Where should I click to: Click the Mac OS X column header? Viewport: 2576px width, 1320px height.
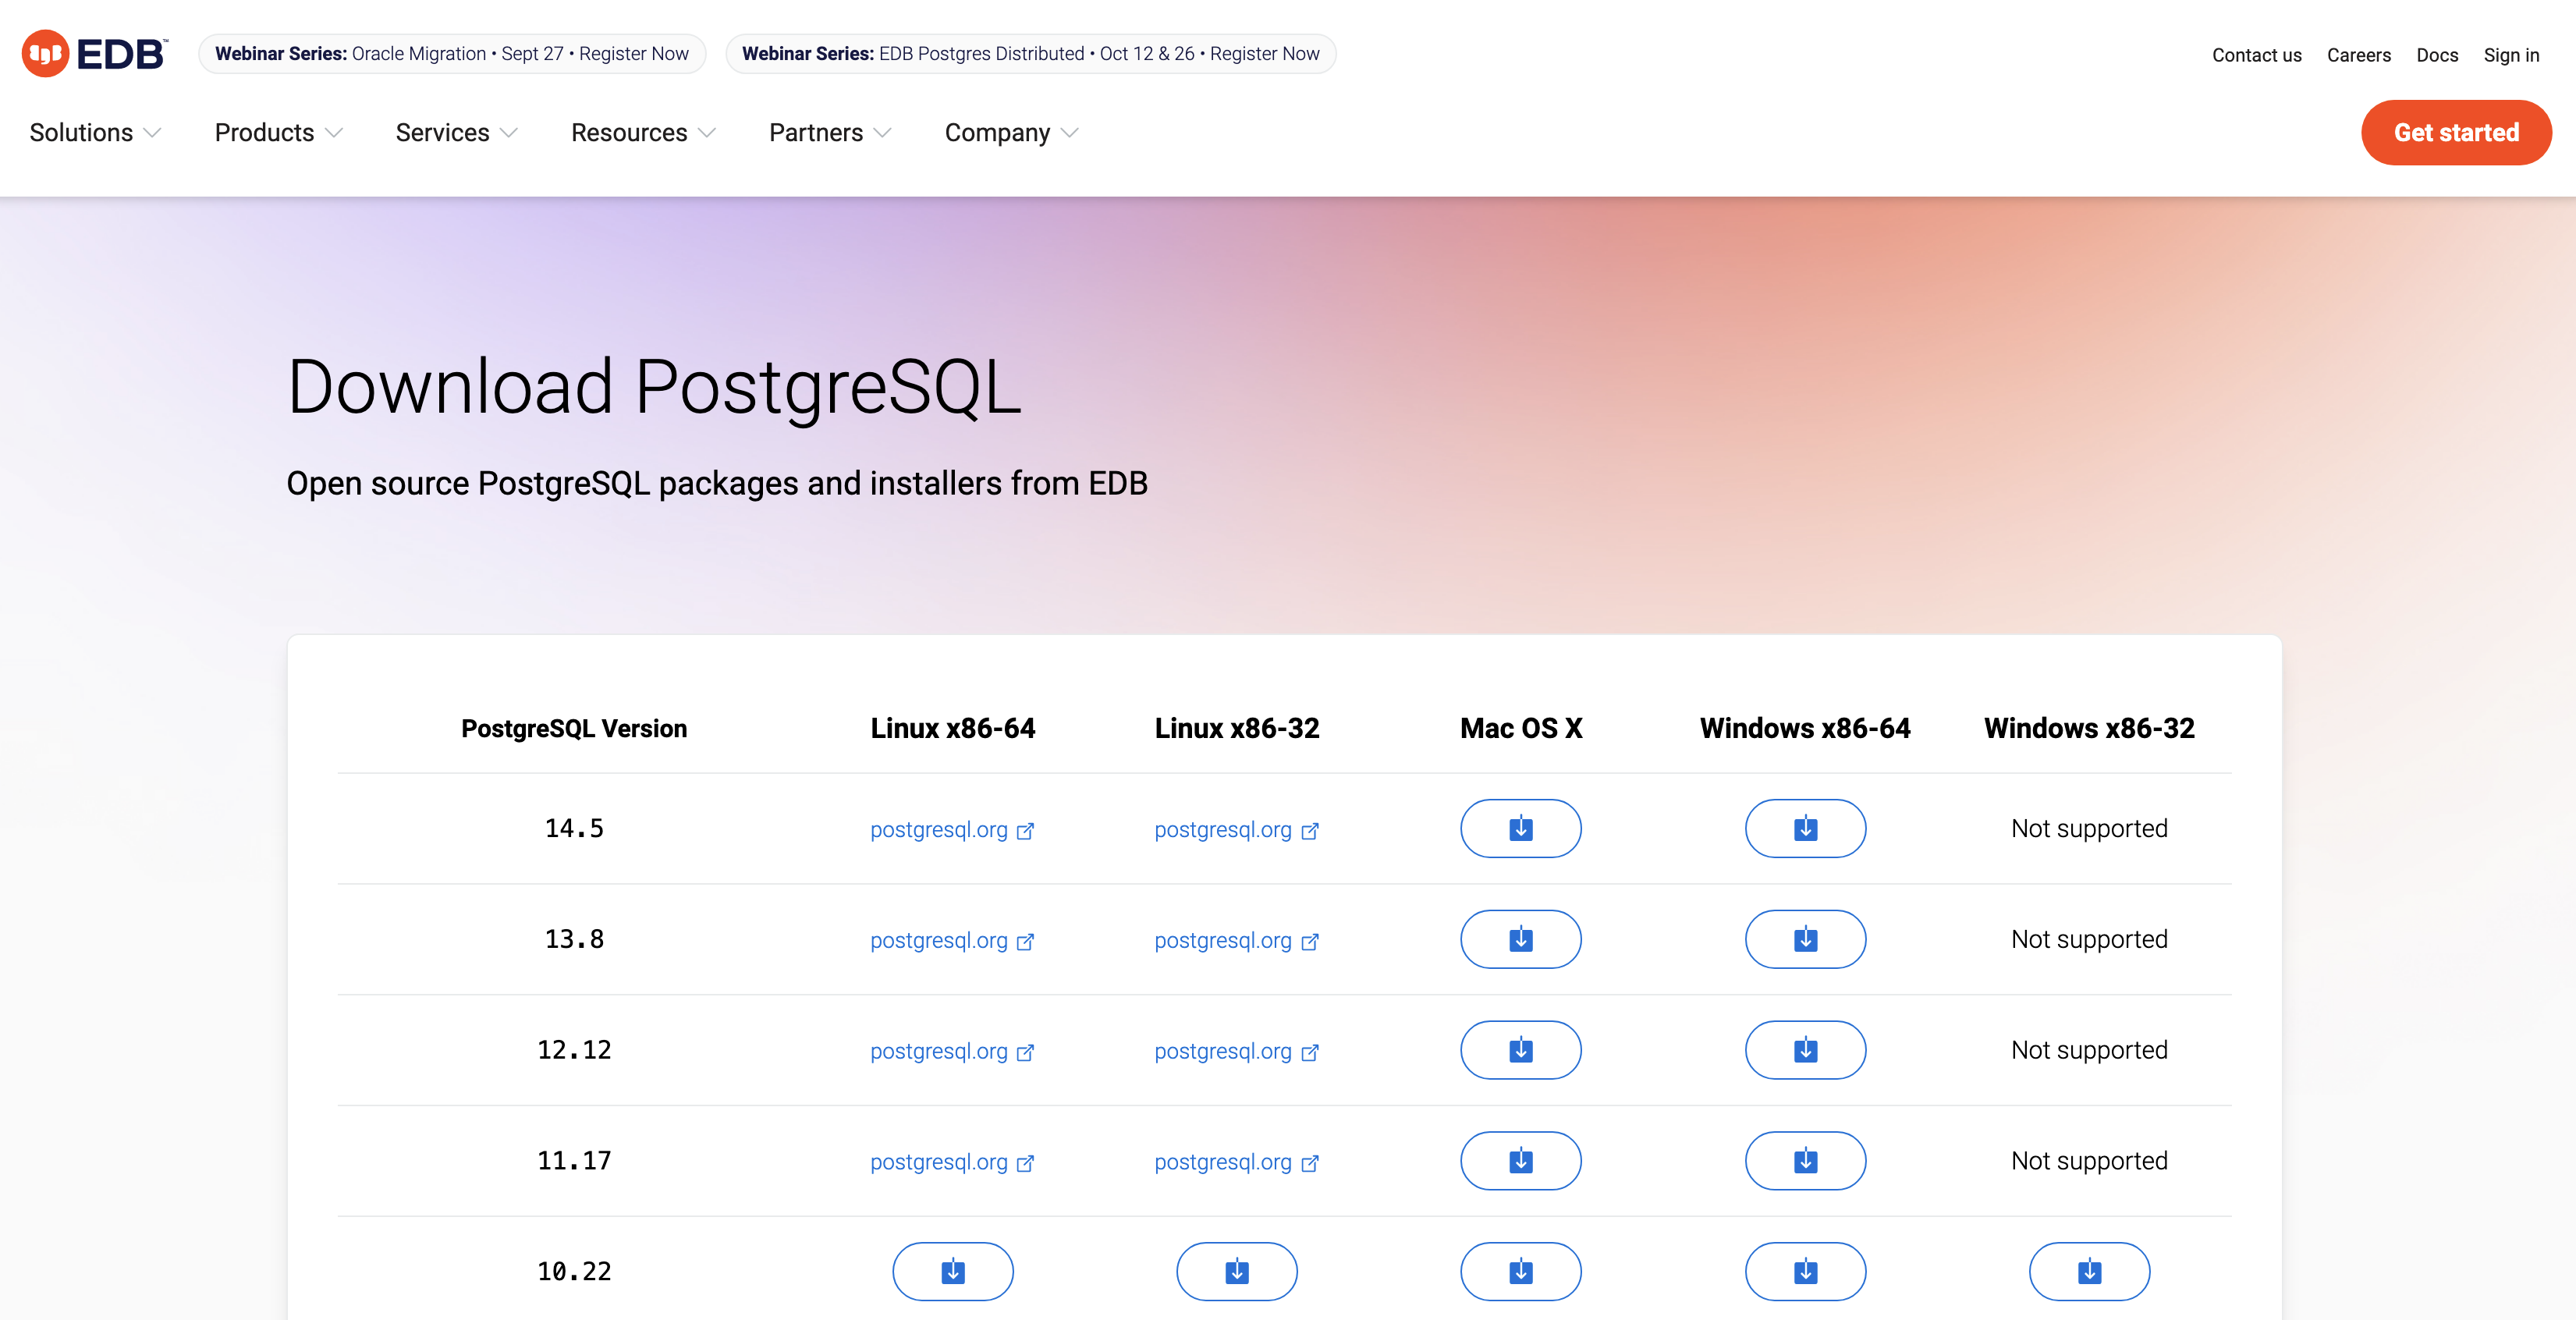tap(1520, 728)
